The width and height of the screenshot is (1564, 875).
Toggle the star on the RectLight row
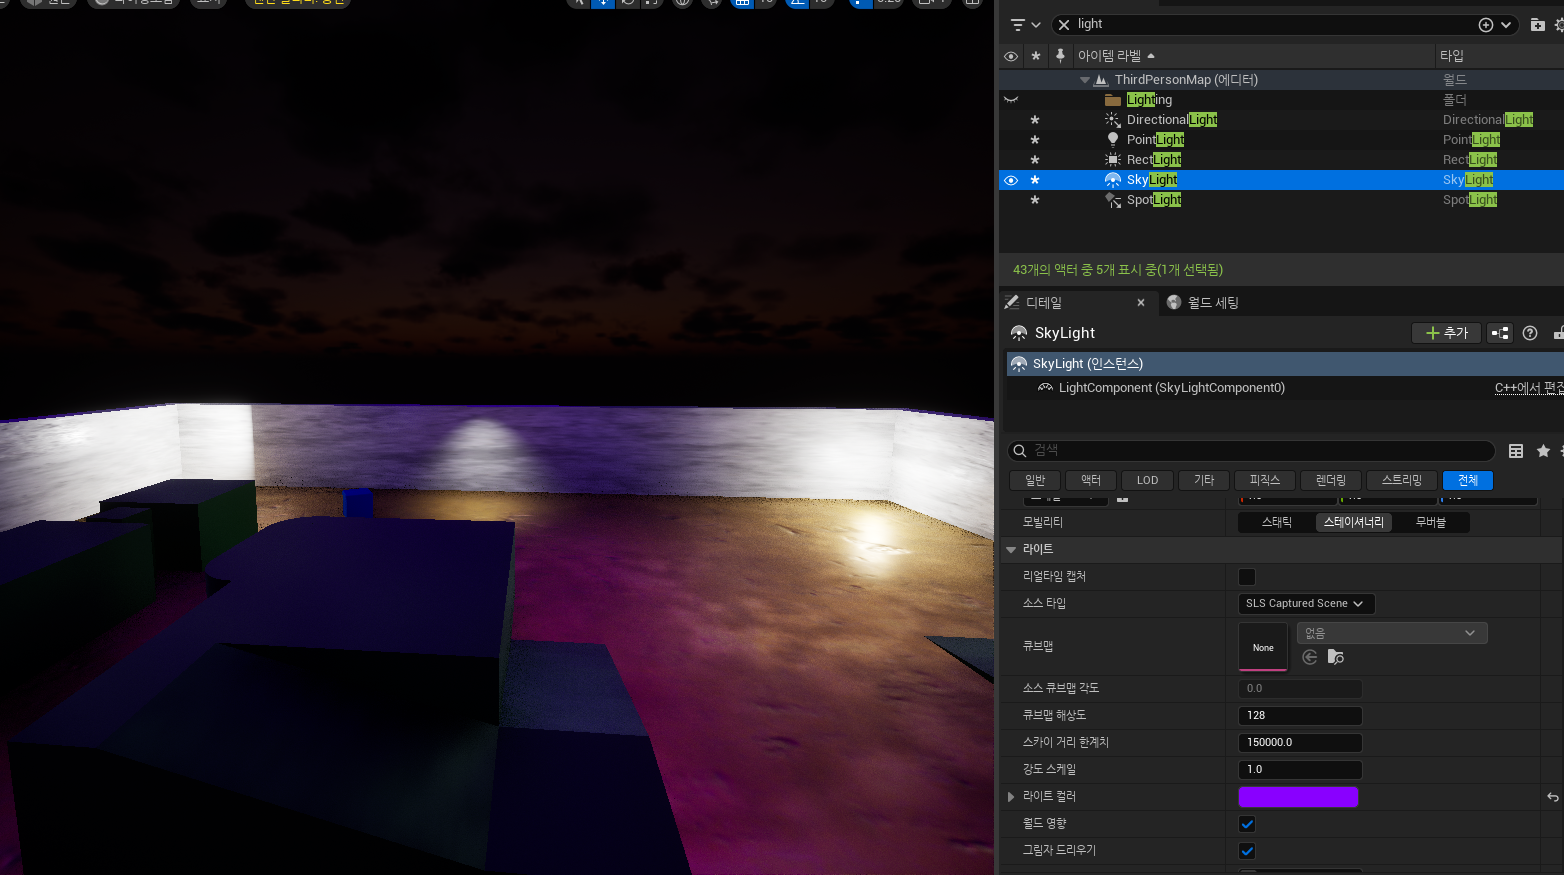(x=1035, y=160)
